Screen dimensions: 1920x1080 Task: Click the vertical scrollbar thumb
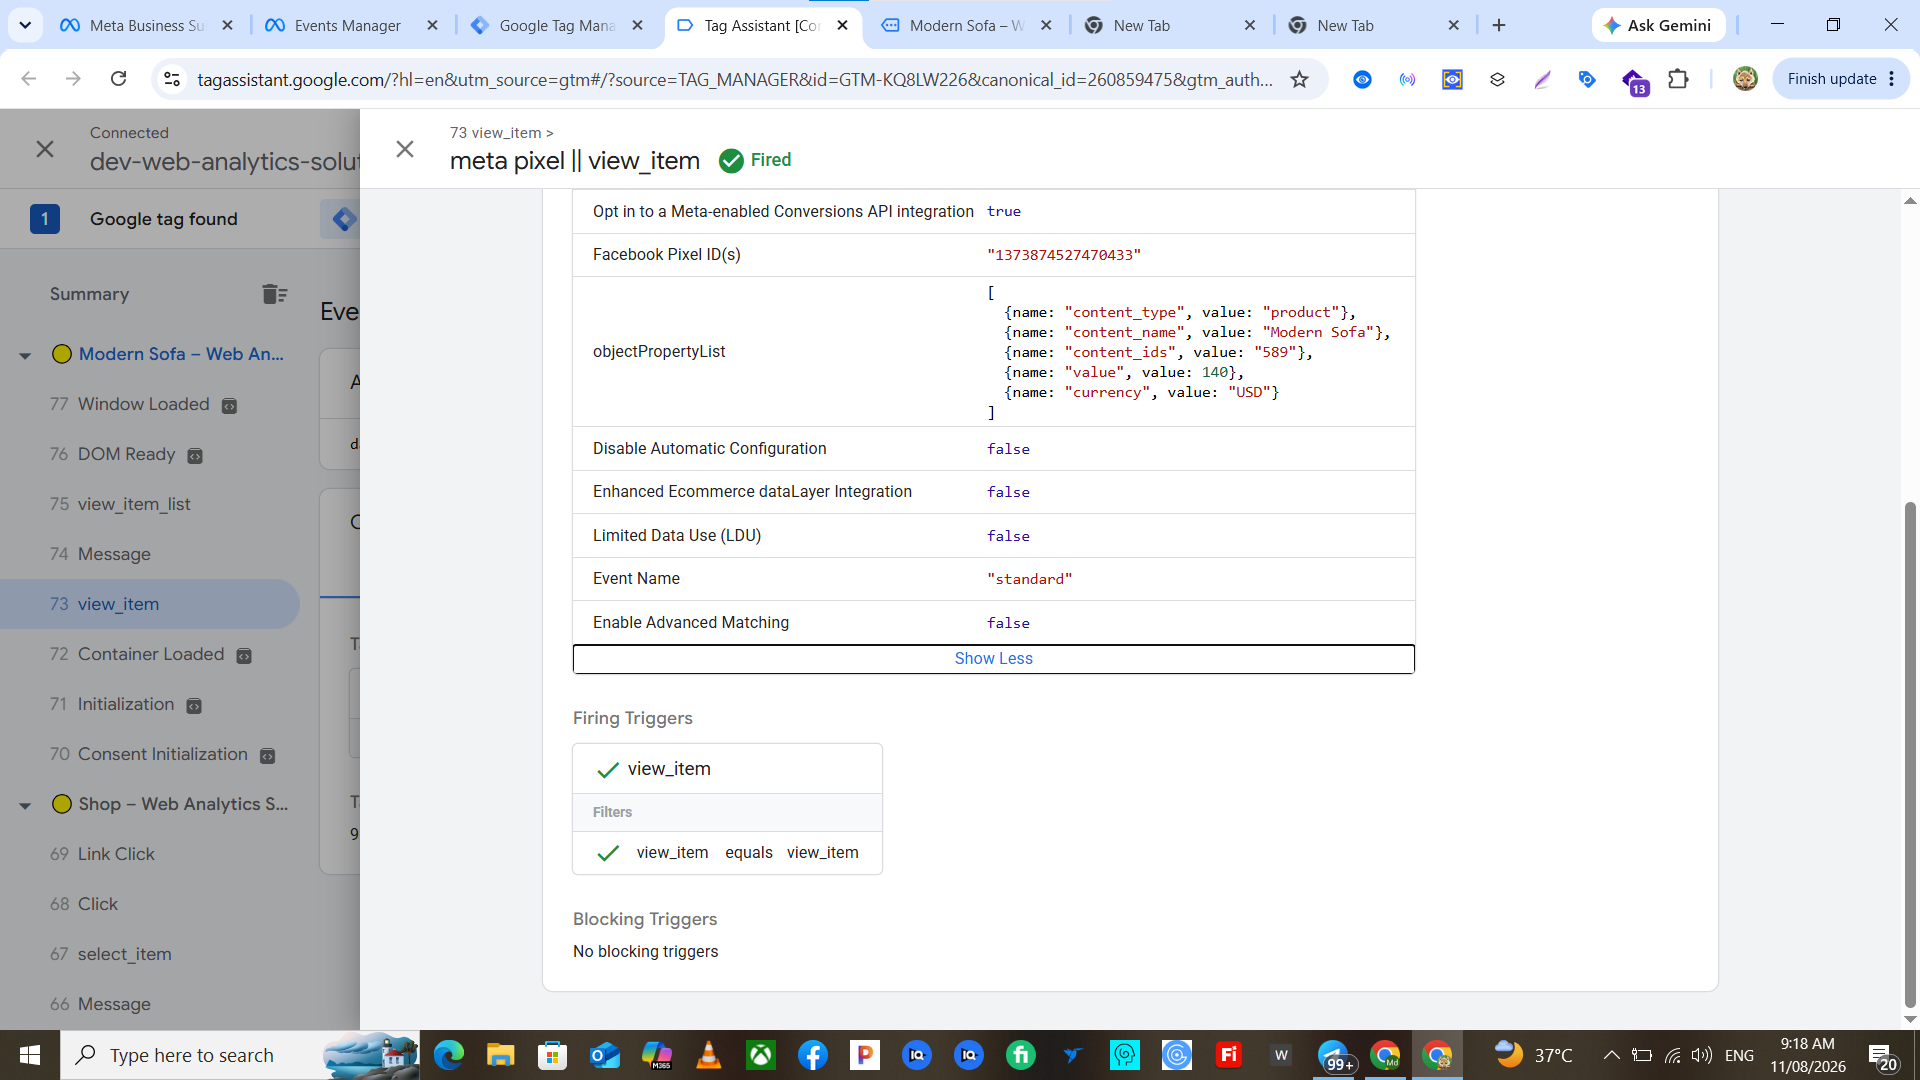1910,755
